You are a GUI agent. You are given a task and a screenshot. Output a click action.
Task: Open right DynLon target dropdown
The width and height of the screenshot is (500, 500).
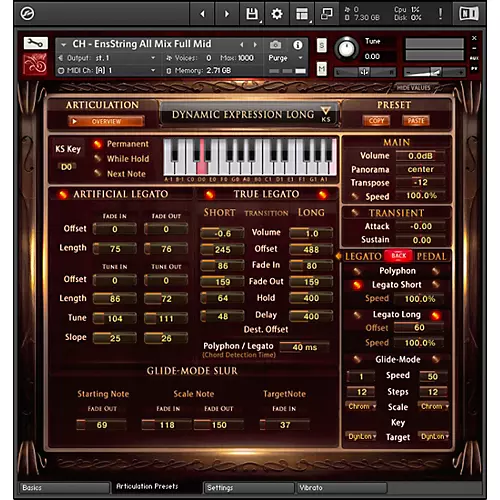point(434,436)
